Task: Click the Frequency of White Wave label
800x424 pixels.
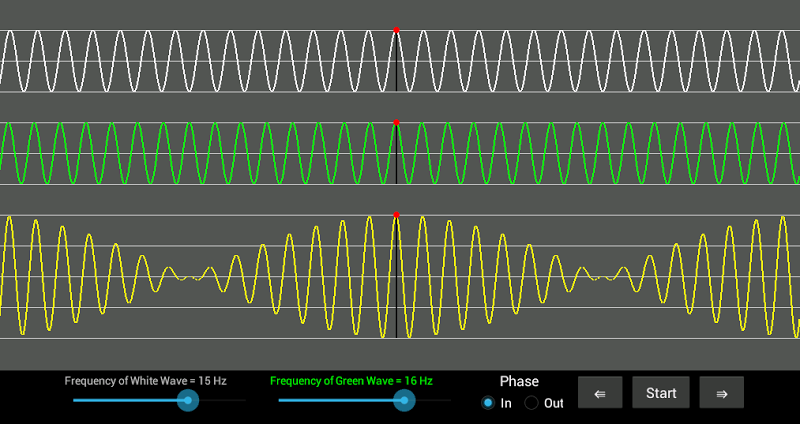Action: (146, 381)
